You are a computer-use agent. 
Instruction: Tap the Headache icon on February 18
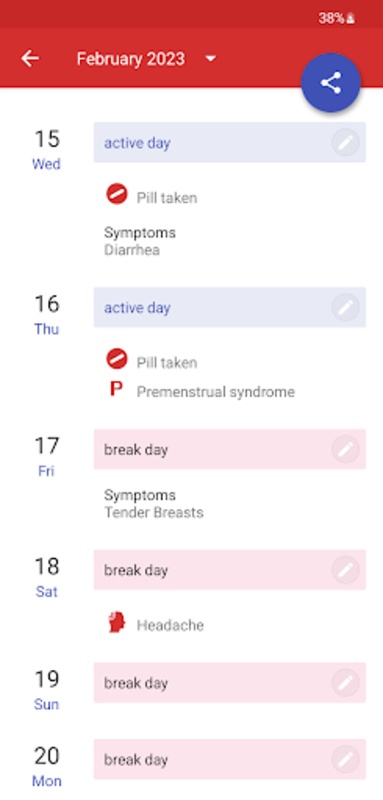tap(117, 623)
